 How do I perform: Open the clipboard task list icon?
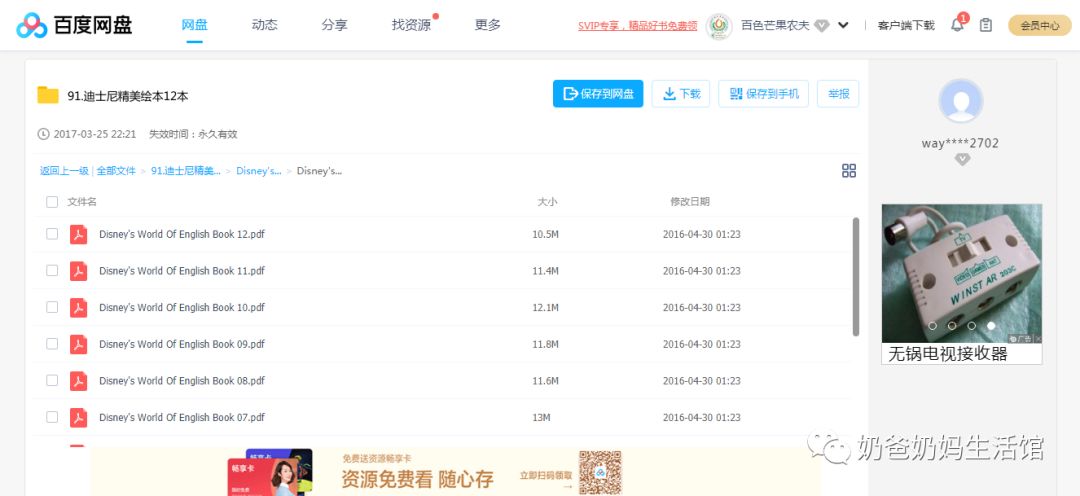pos(986,25)
